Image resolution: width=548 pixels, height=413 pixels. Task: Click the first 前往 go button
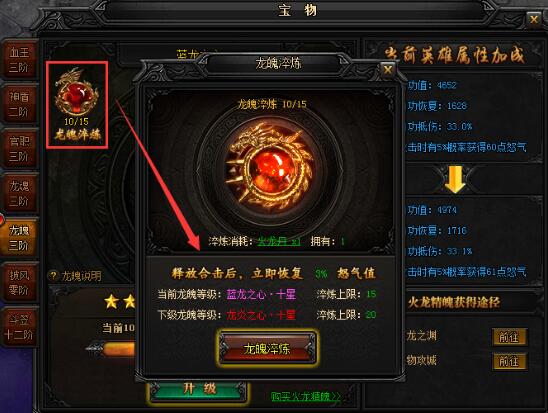tap(509, 337)
